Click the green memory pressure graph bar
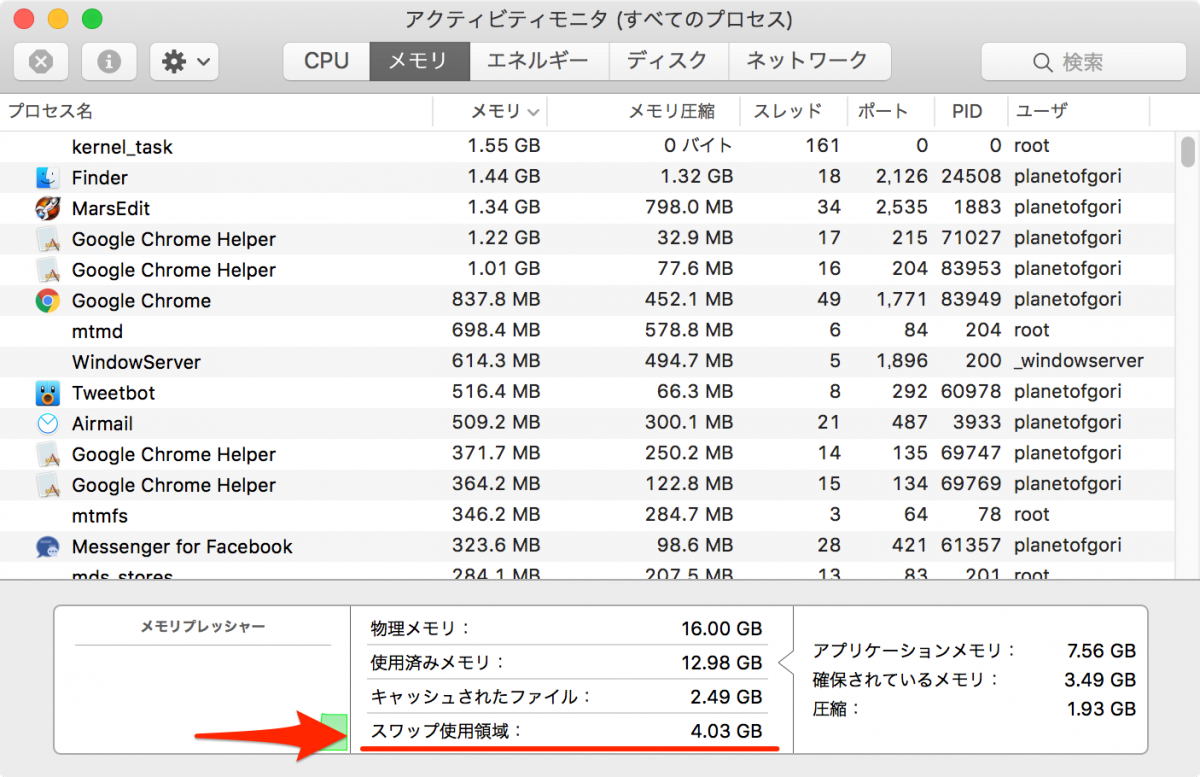Image resolution: width=1200 pixels, height=777 pixels. pos(335,732)
